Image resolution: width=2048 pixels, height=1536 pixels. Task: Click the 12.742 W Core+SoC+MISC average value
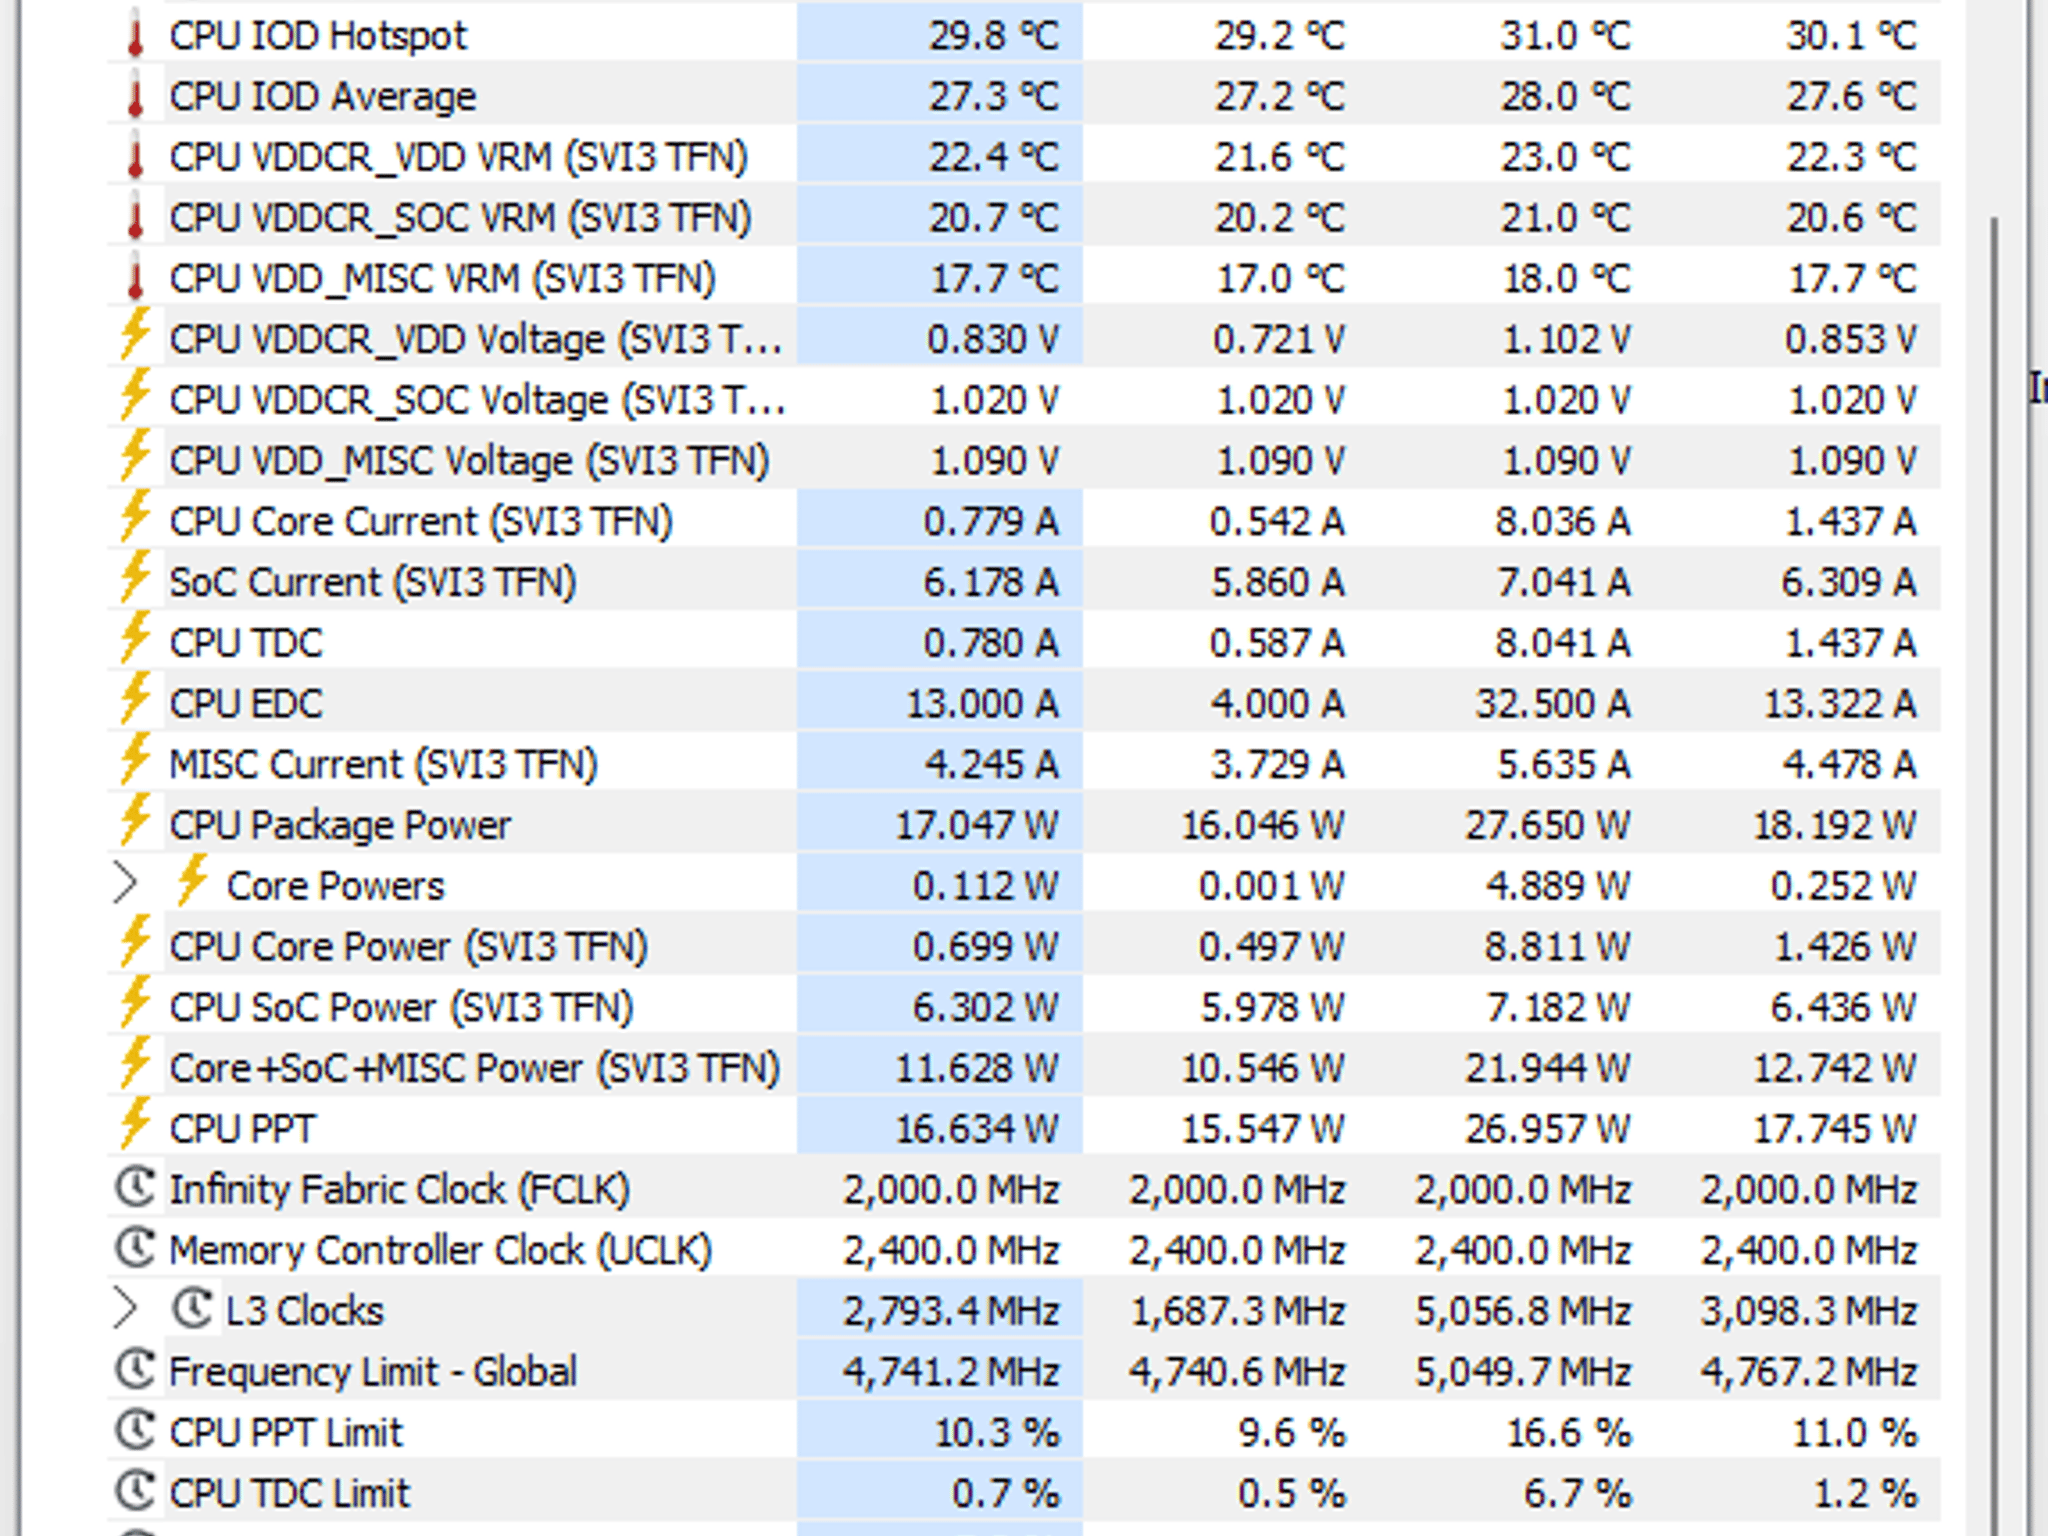click(x=1836, y=1069)
